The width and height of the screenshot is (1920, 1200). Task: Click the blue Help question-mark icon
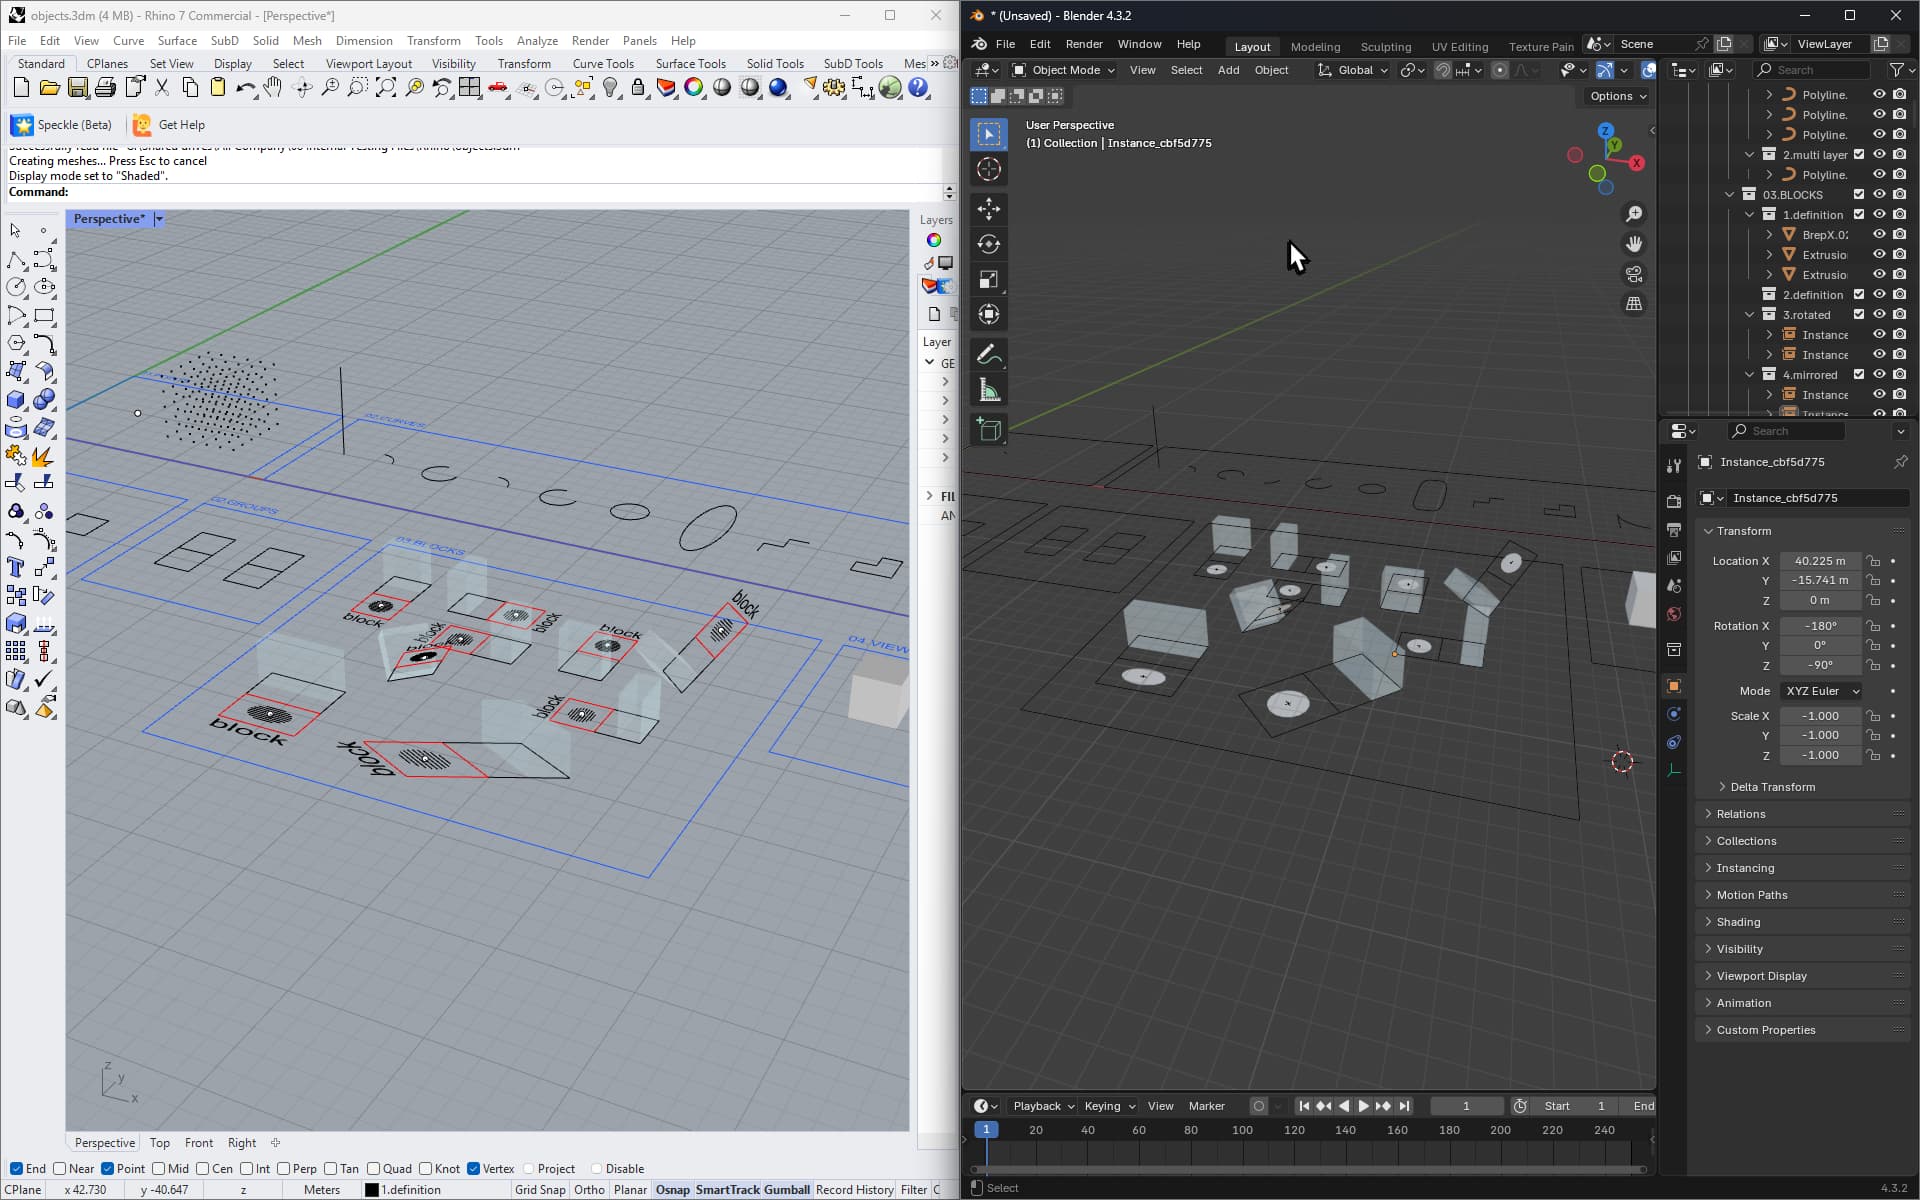tap(918, 88)
